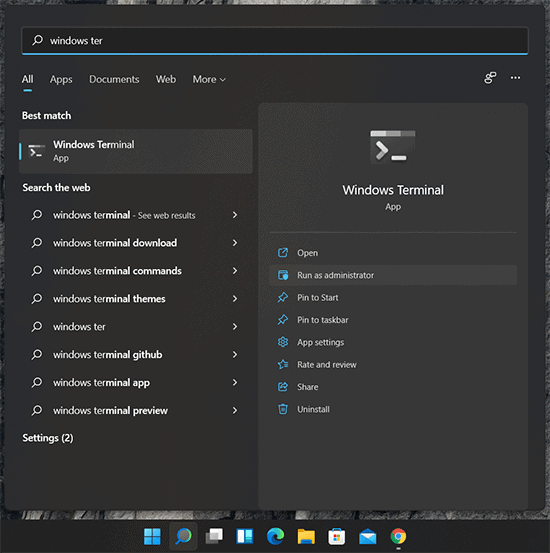Click the Search icon in the taskbar
The image size is (550, 553).
(183, 536)
